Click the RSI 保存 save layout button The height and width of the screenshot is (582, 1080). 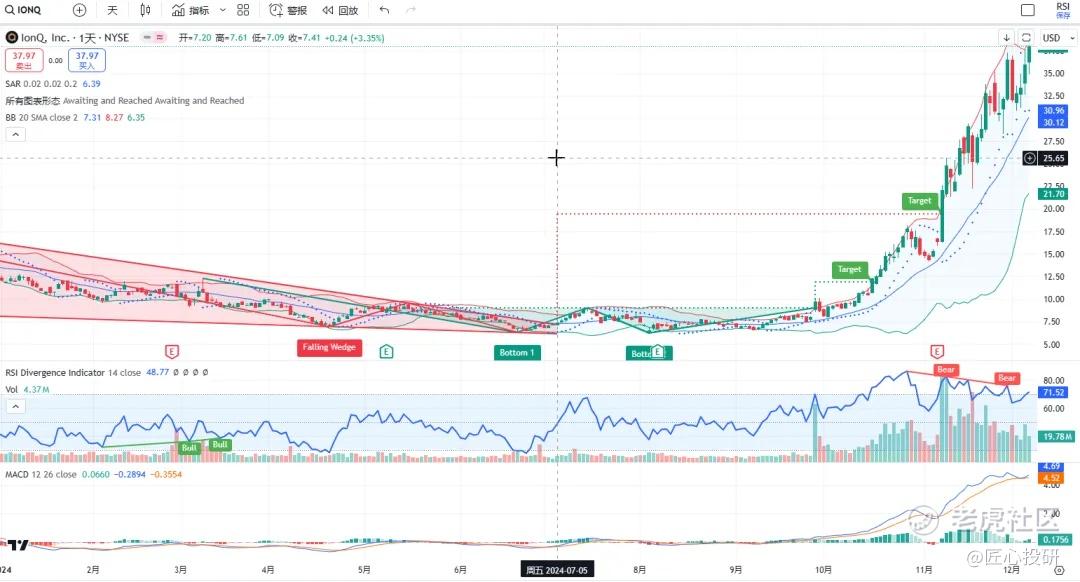point(1063,10)
